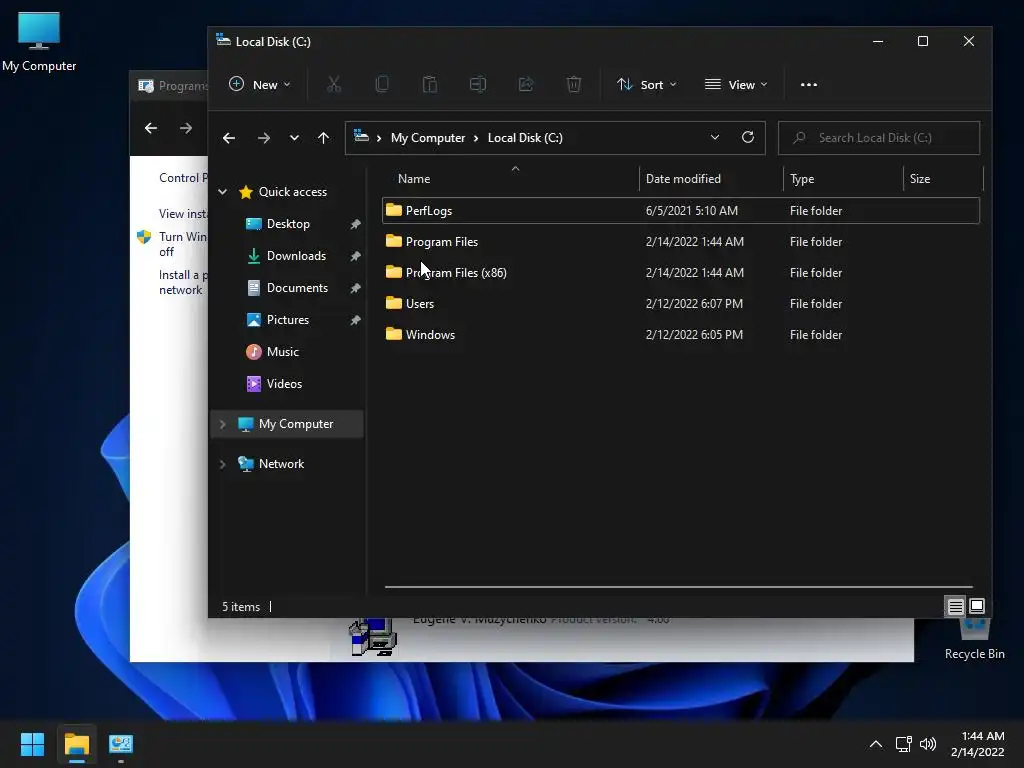Select the Program Files (x86) folder name
The image size is (1024, 768).
[x=456, y=272]
